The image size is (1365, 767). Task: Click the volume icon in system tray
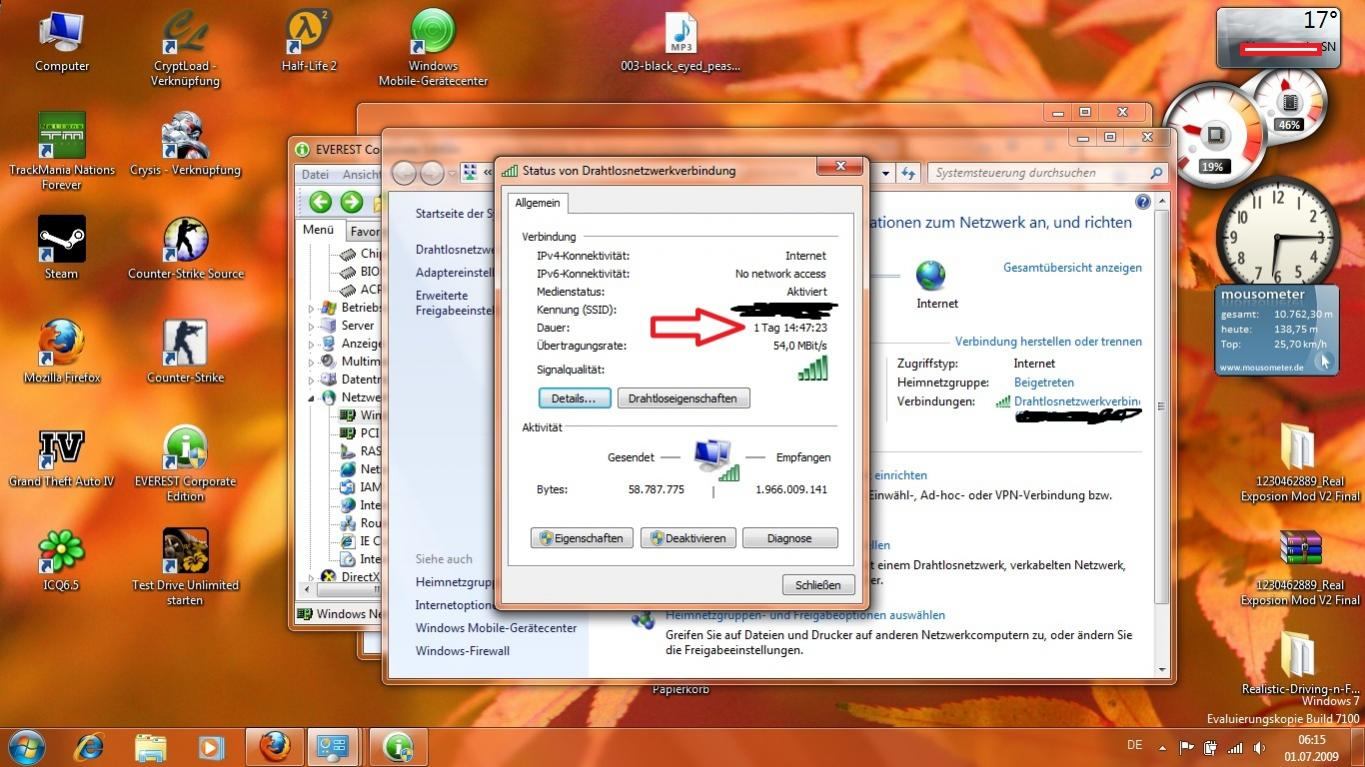click(x=1259, y=747)
